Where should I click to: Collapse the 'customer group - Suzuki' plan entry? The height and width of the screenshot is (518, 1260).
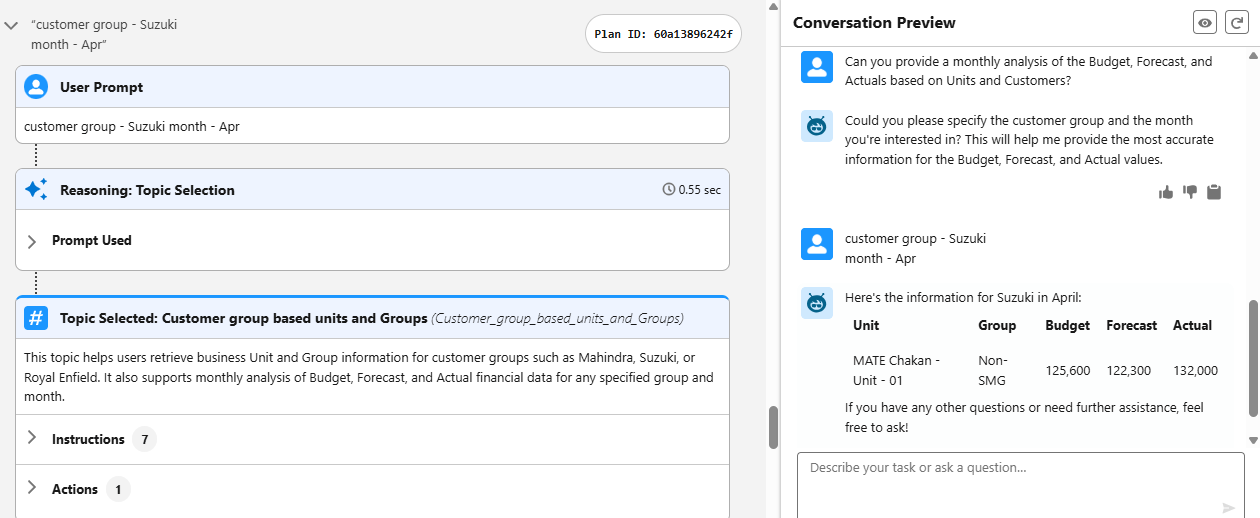pyautogui.click(x=12, y=26)
